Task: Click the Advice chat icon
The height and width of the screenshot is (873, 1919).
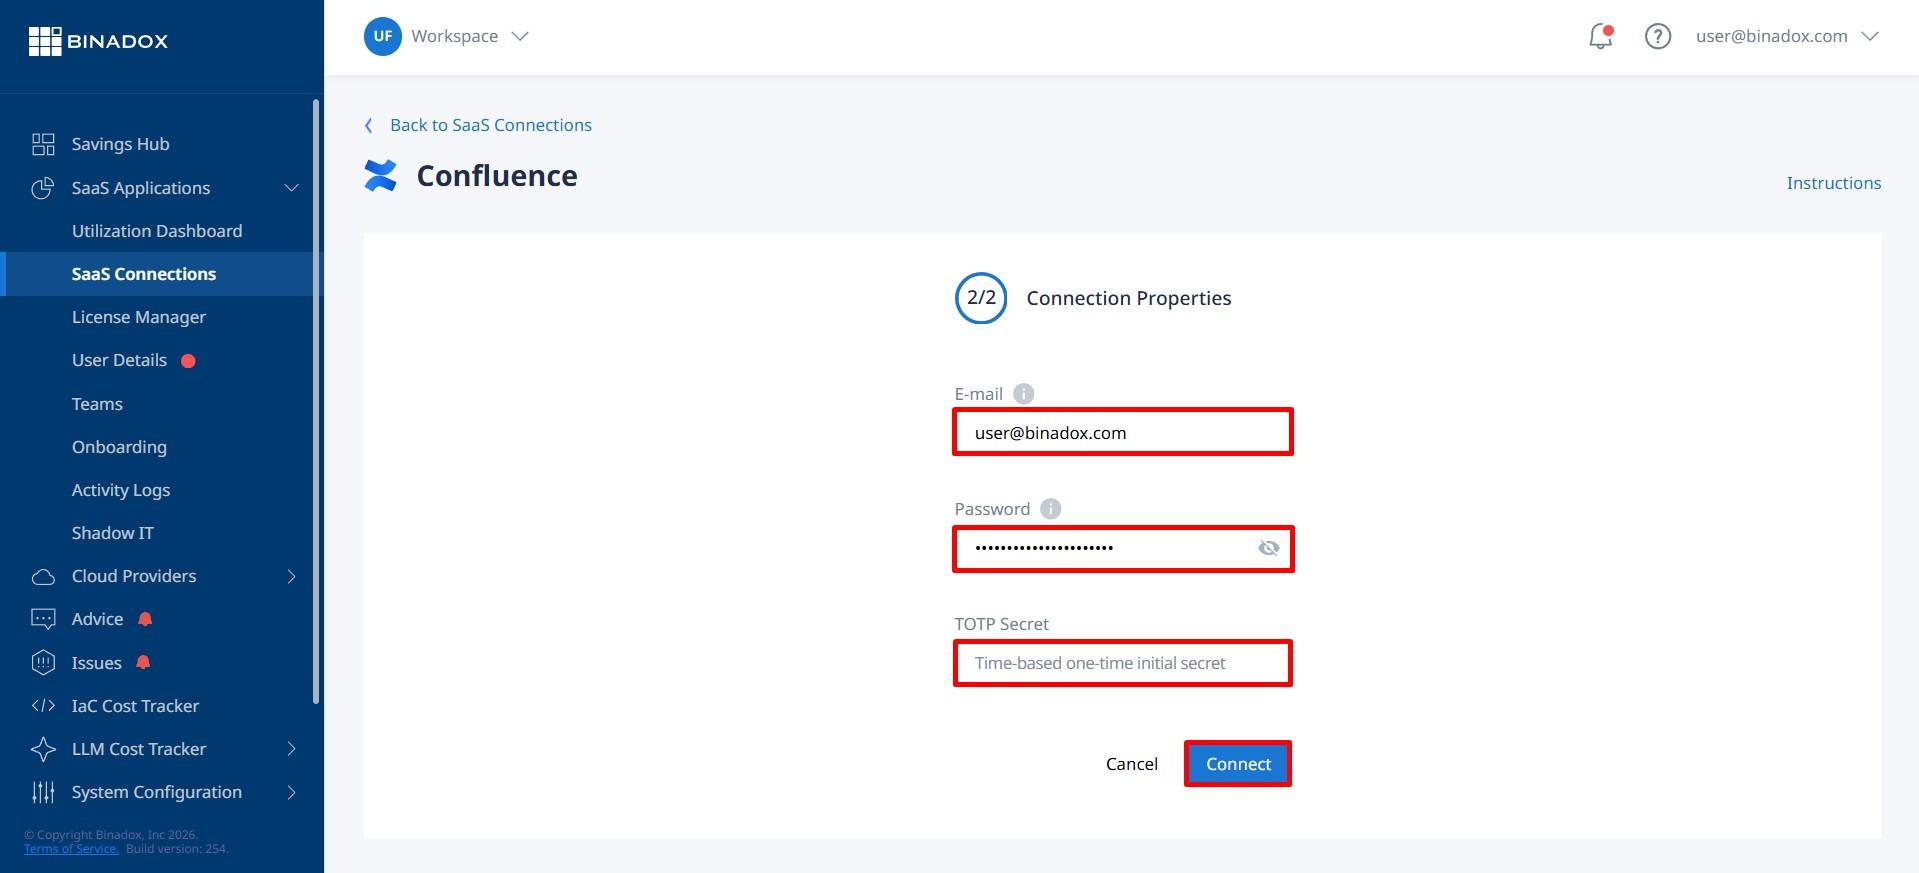Action: point(43,619)
